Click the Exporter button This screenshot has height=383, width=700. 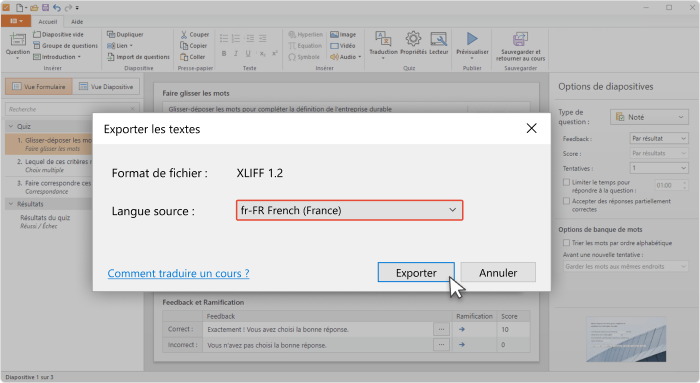pos(416,272)
